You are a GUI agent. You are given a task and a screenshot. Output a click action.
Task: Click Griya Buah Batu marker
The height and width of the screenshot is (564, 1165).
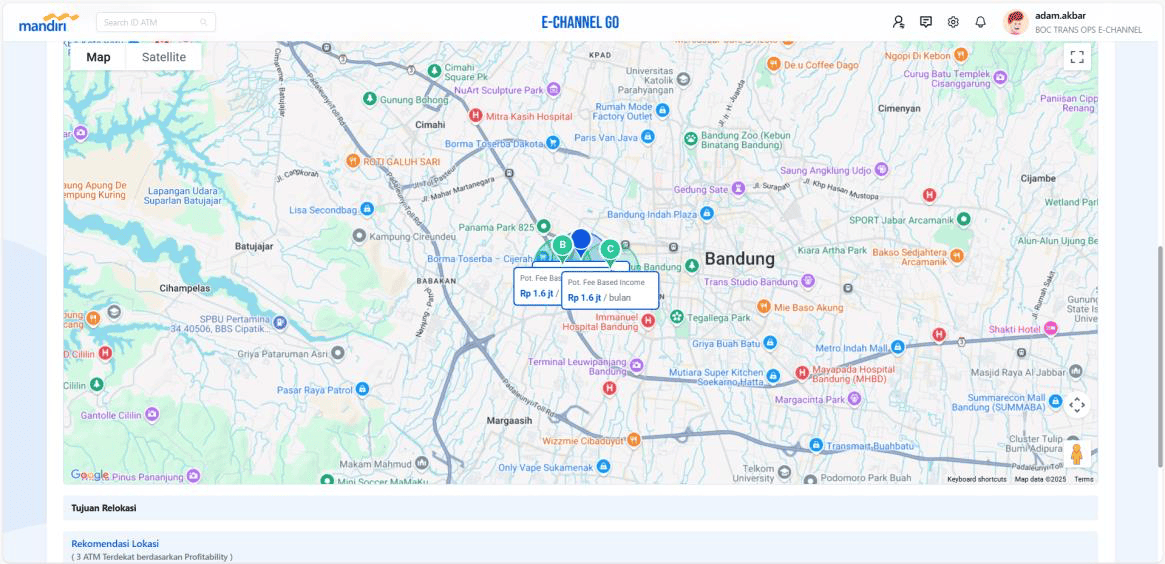770,343
